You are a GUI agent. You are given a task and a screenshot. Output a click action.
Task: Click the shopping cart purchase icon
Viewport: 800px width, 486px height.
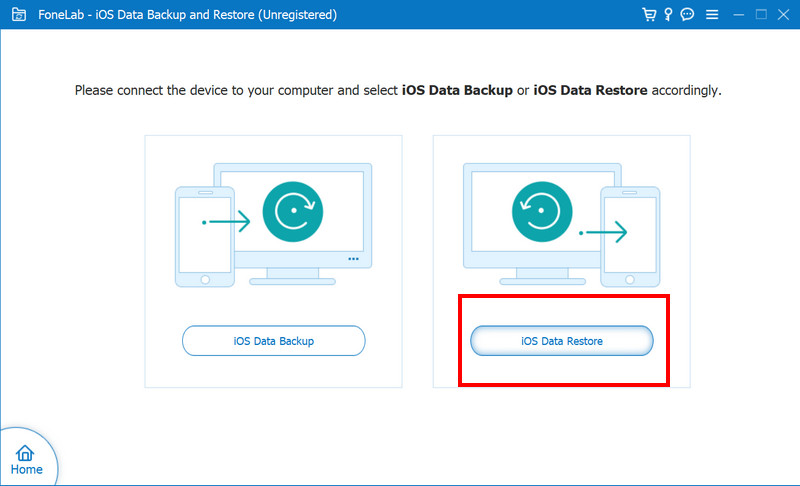[649, 14]
